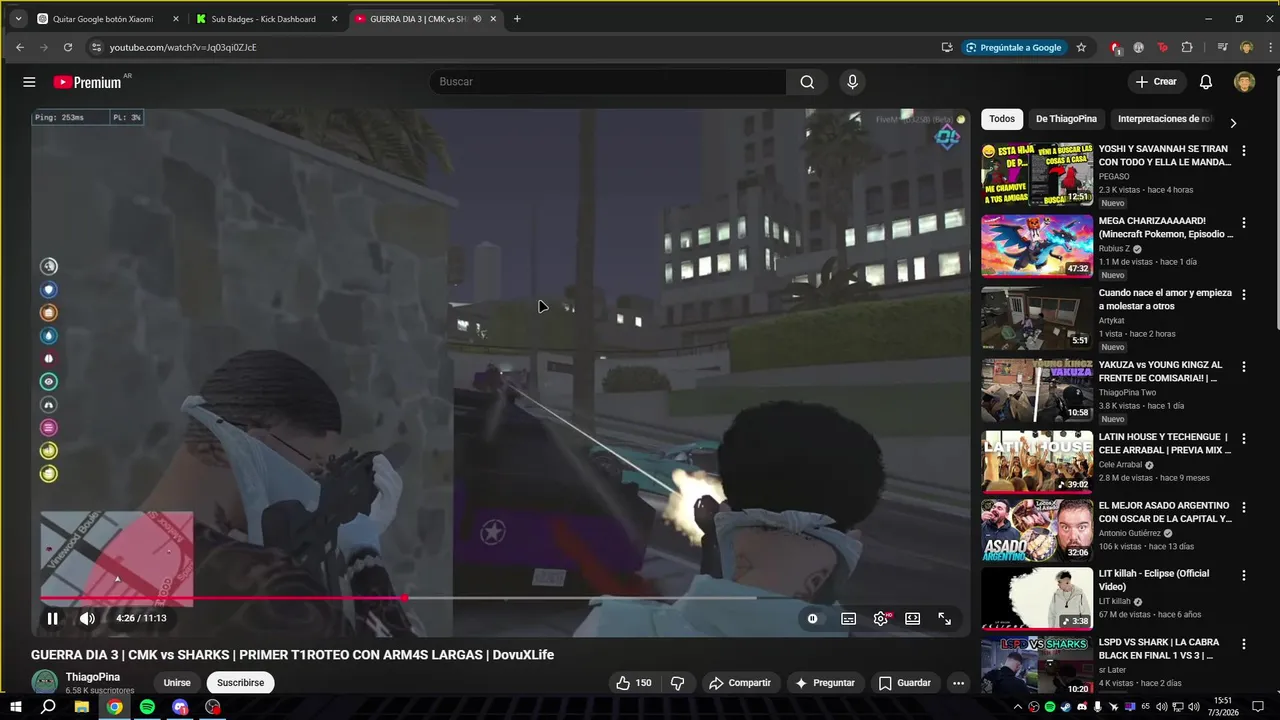This screenshot has height=720, width=1280.
Task: Open the ThiagoPina channel name link
Action: 93,677
